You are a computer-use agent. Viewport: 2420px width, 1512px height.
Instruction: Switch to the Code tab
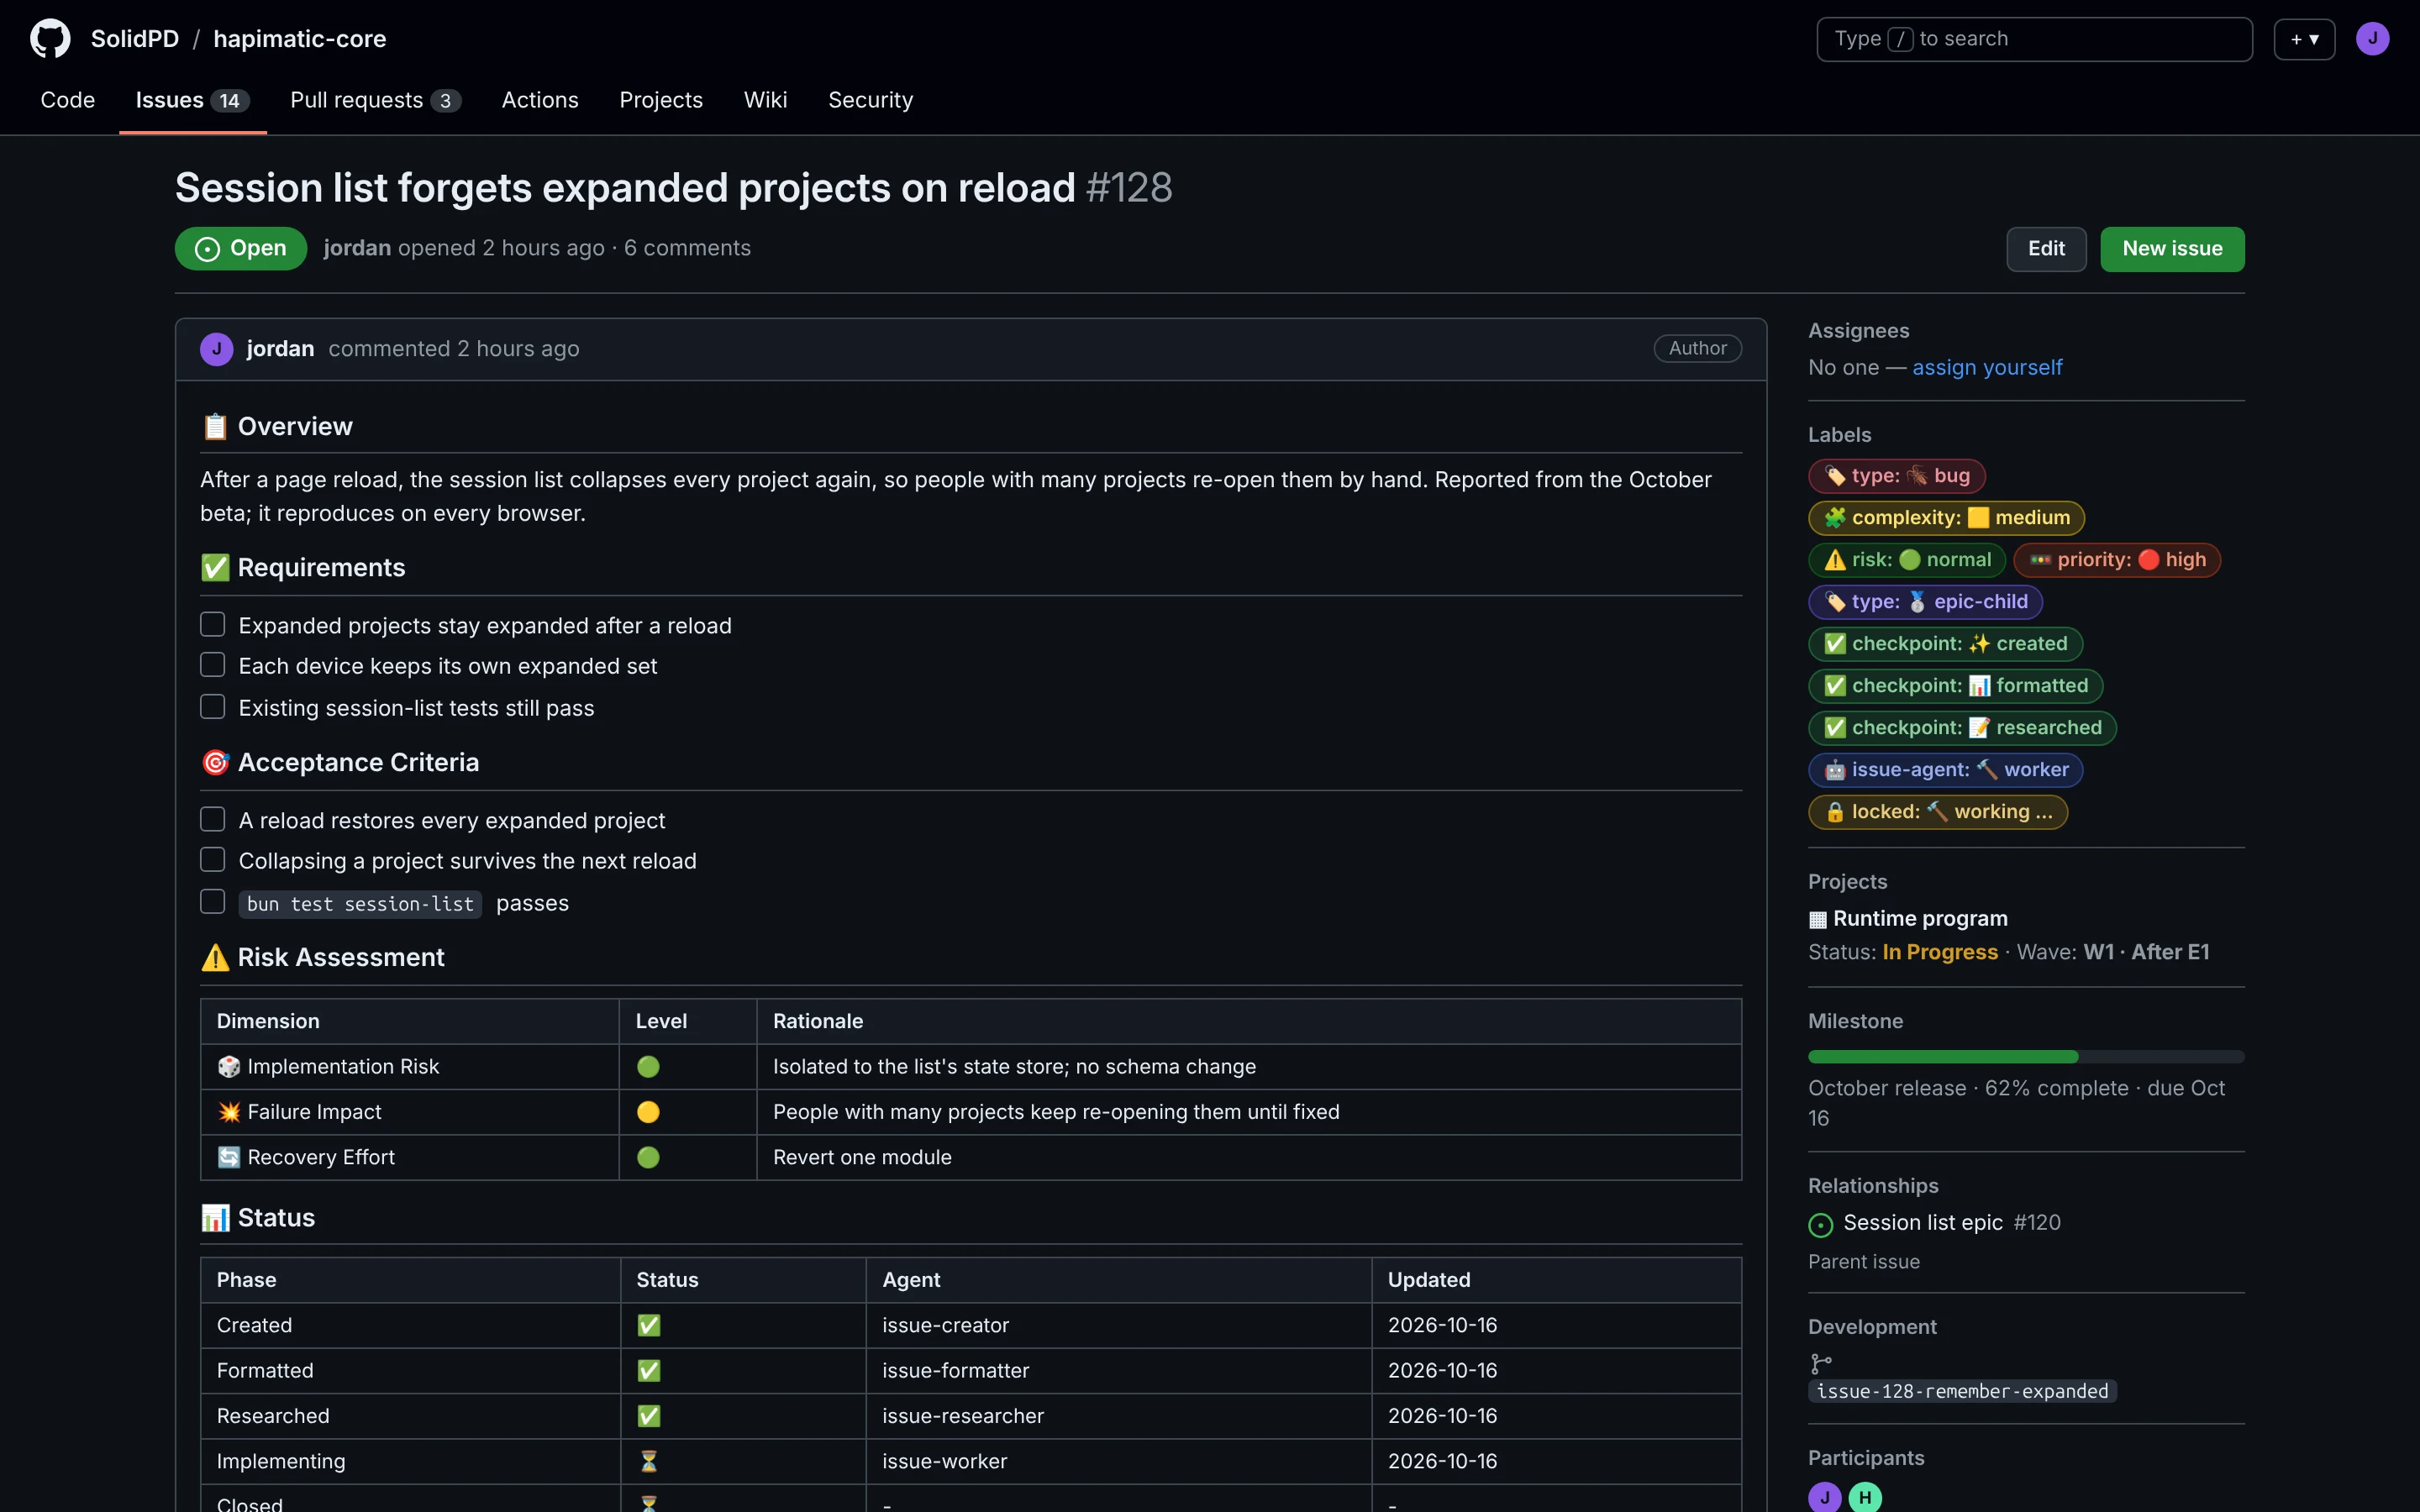(67, 100)
